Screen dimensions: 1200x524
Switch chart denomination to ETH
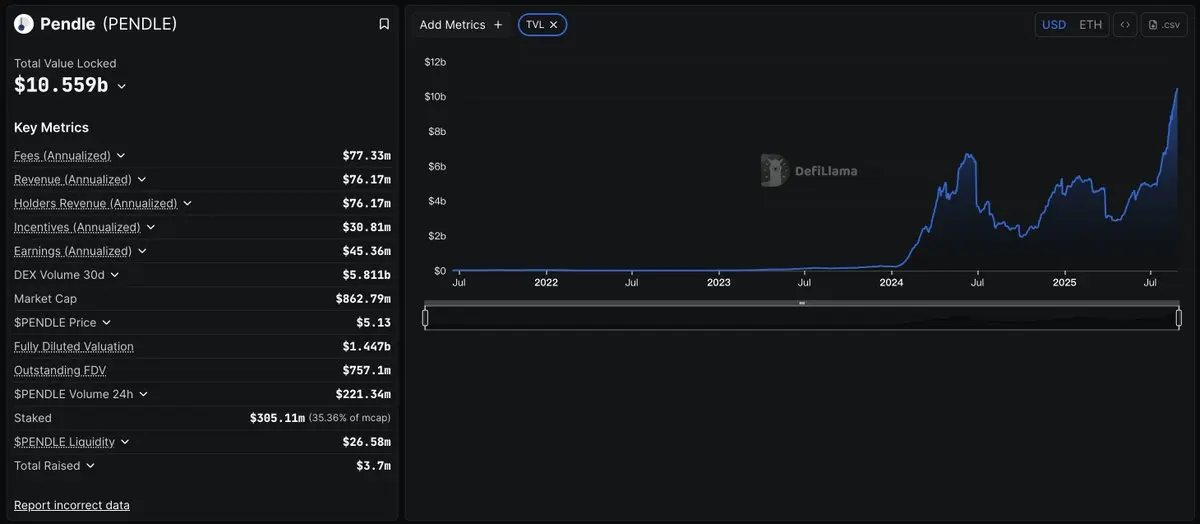[x=1090, y=25]
